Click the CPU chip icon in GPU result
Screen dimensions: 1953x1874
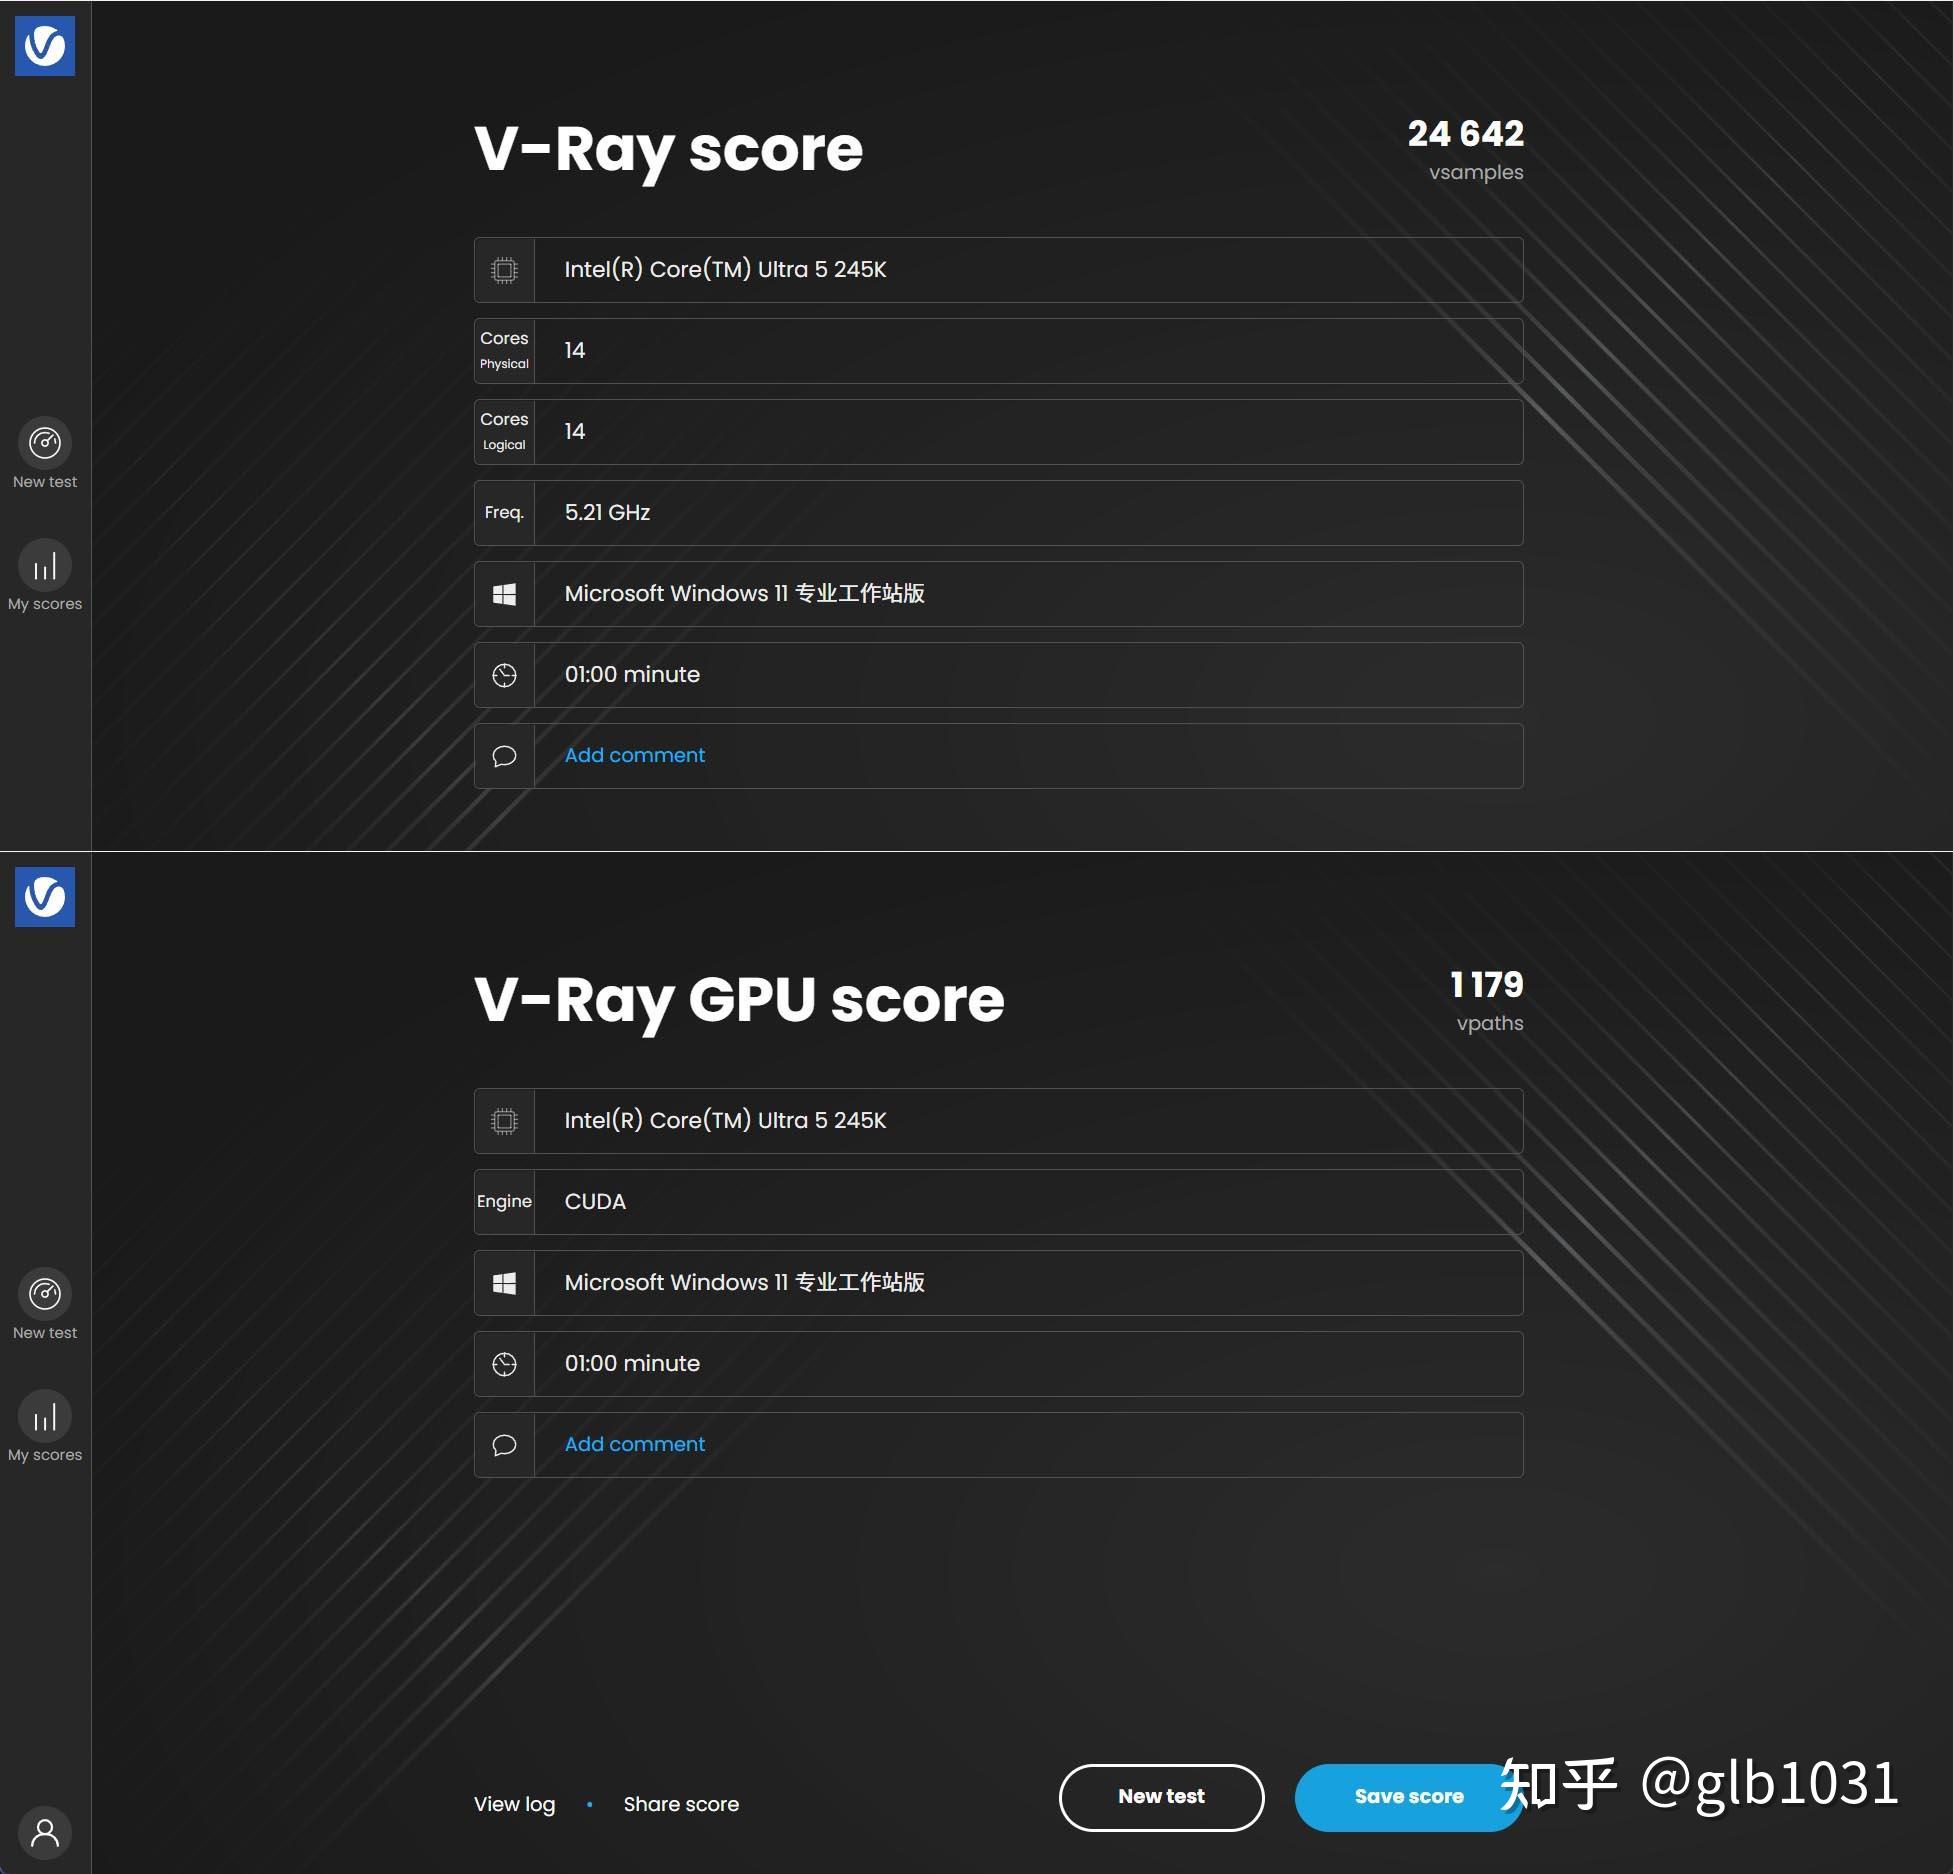coord(504,1119)
